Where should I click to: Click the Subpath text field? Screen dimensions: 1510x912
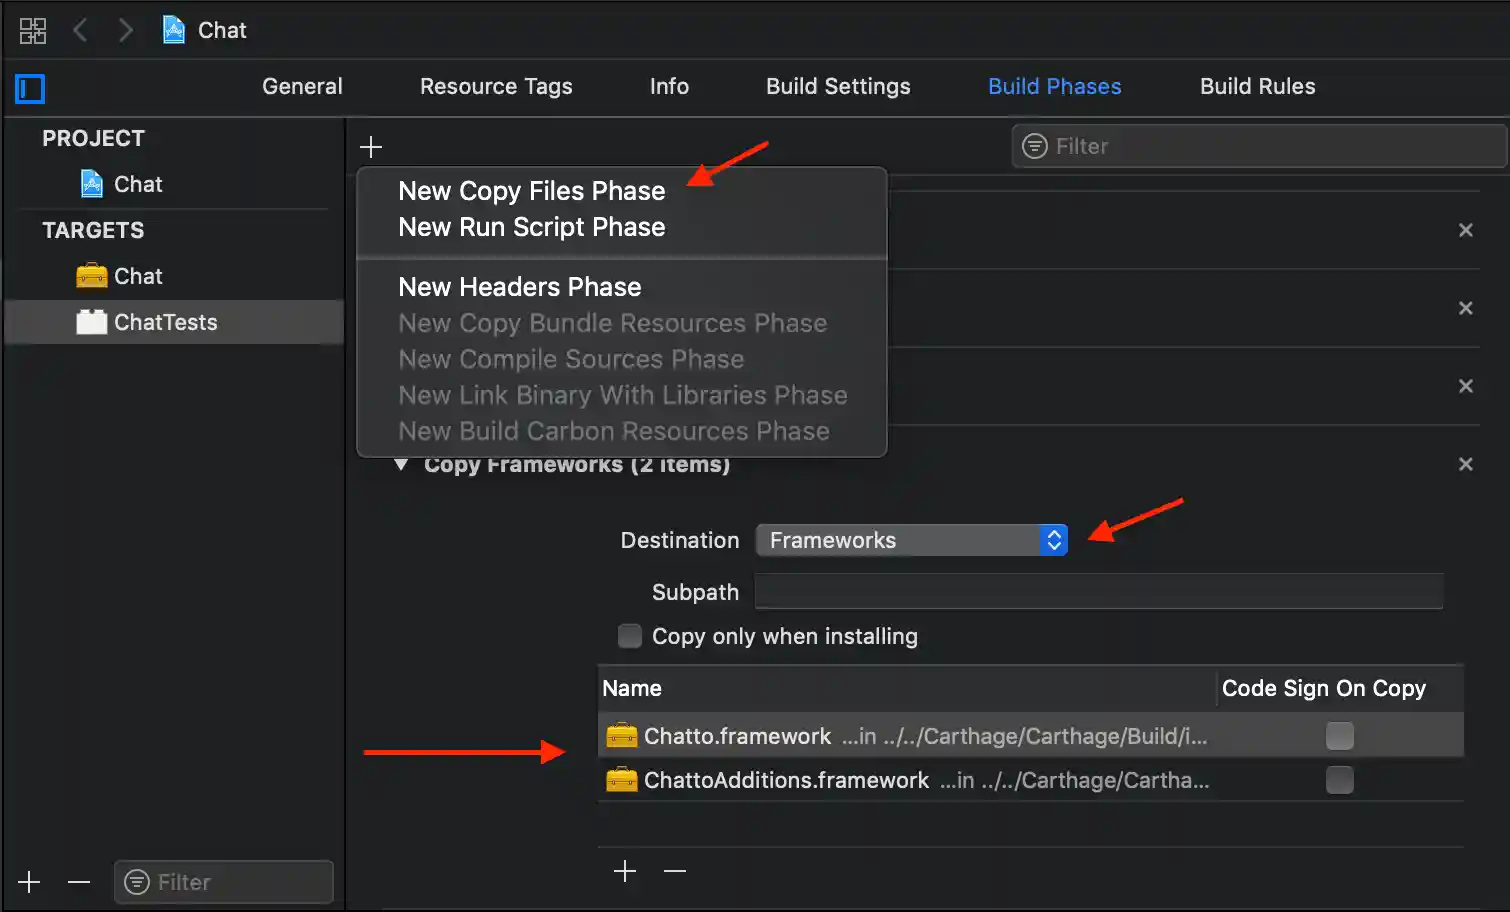[1098, 592]
